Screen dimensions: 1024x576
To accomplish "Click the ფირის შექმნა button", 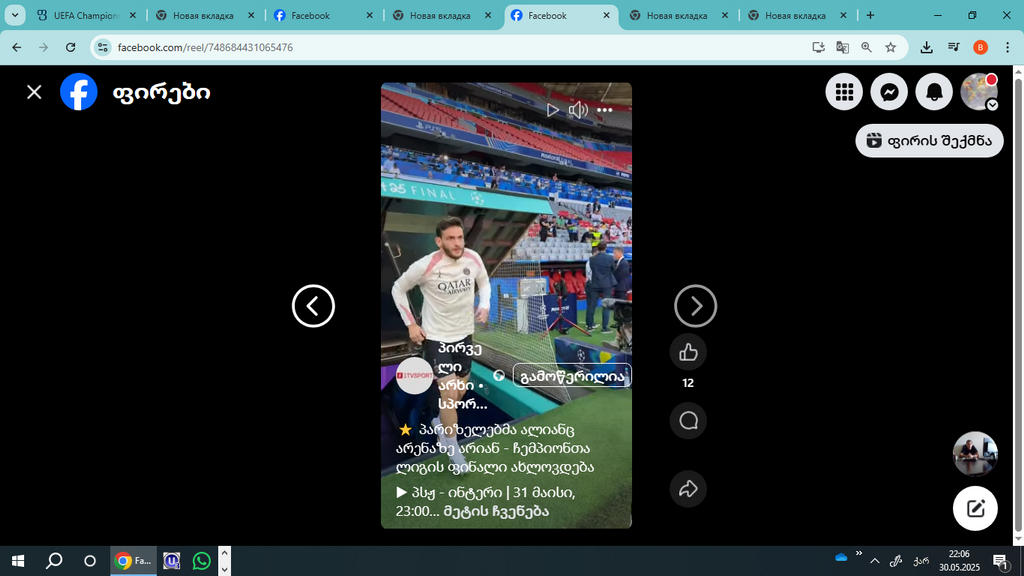I will pos(929,140).
